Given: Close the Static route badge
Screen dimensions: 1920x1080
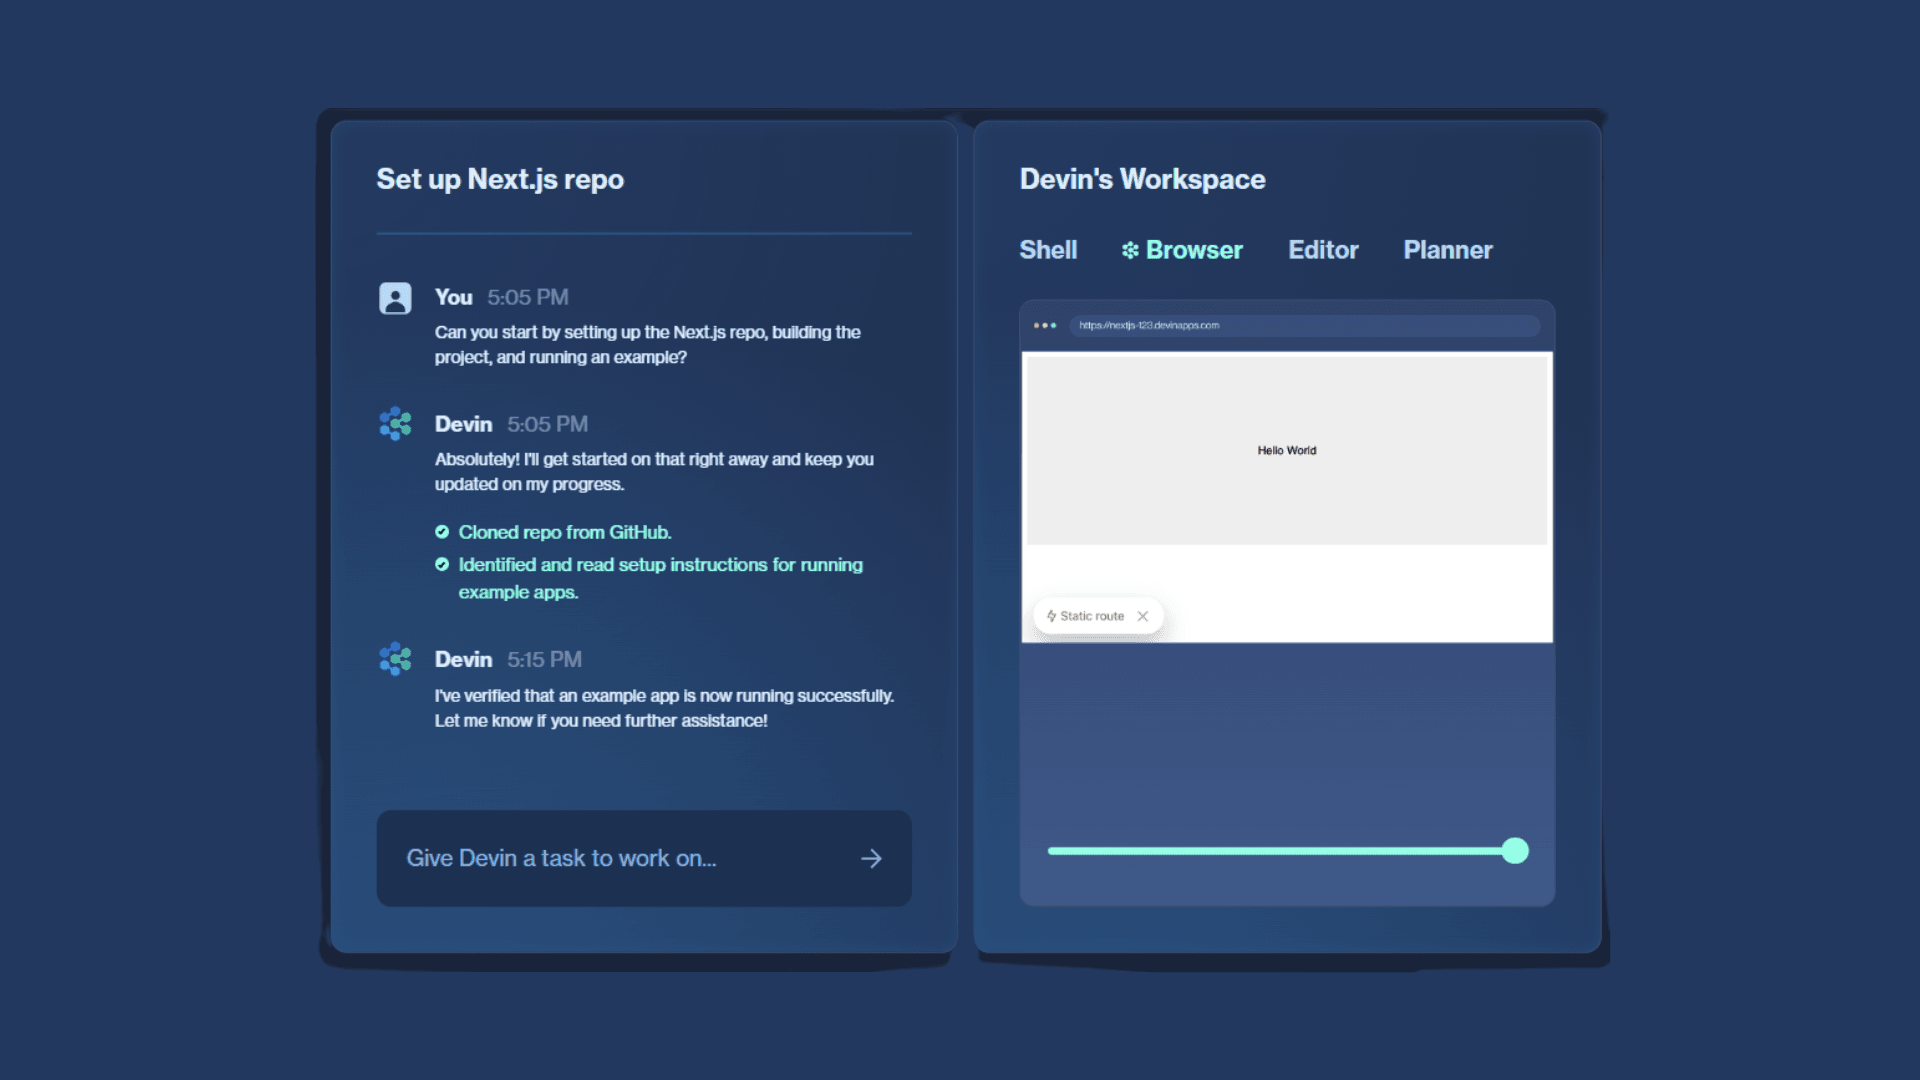Looking at the screenshot, I should [1143, 616].
